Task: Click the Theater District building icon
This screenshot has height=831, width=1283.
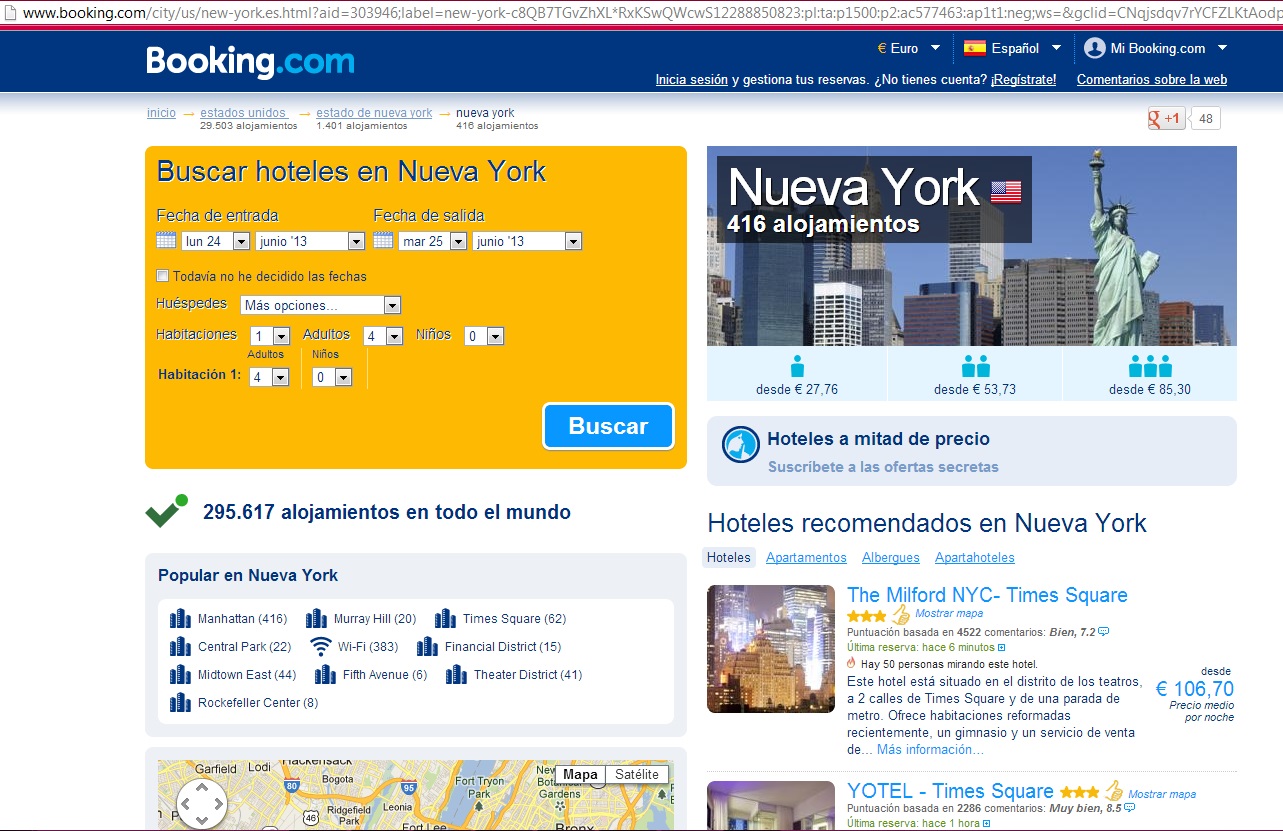Action: pyautogui.click(x=456, y=675)
